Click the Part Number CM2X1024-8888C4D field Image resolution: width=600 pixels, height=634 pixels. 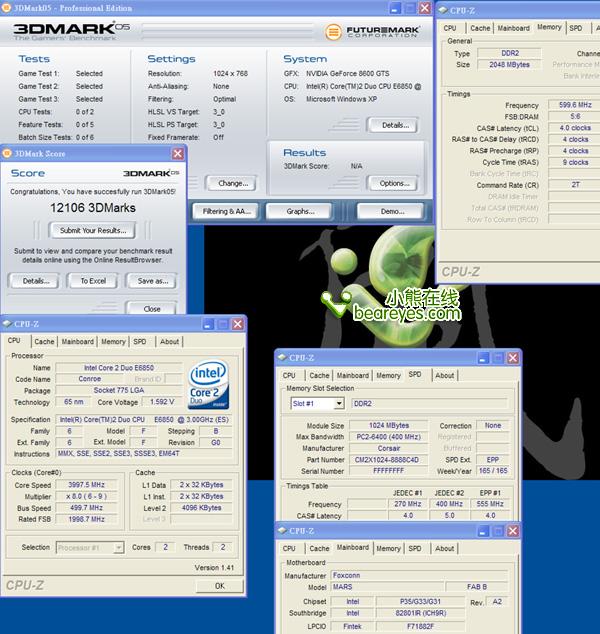coord(387,460)
